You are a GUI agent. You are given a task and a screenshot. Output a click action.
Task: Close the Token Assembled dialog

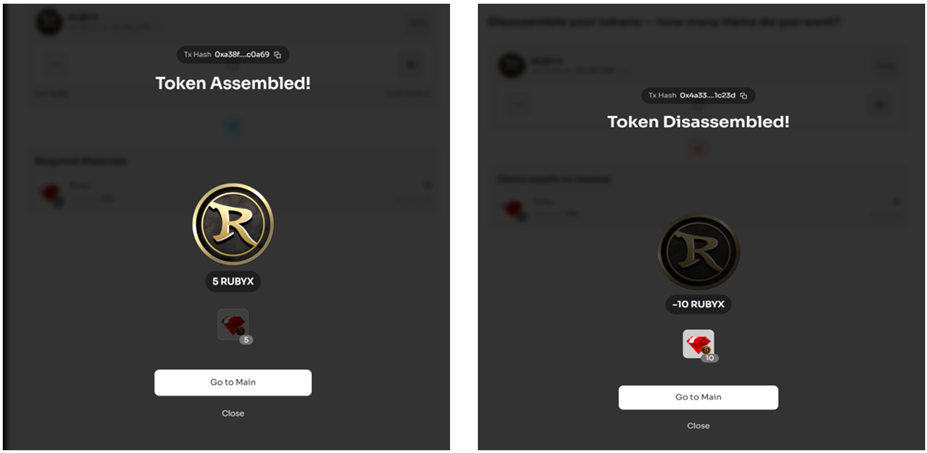click(232, 413)
